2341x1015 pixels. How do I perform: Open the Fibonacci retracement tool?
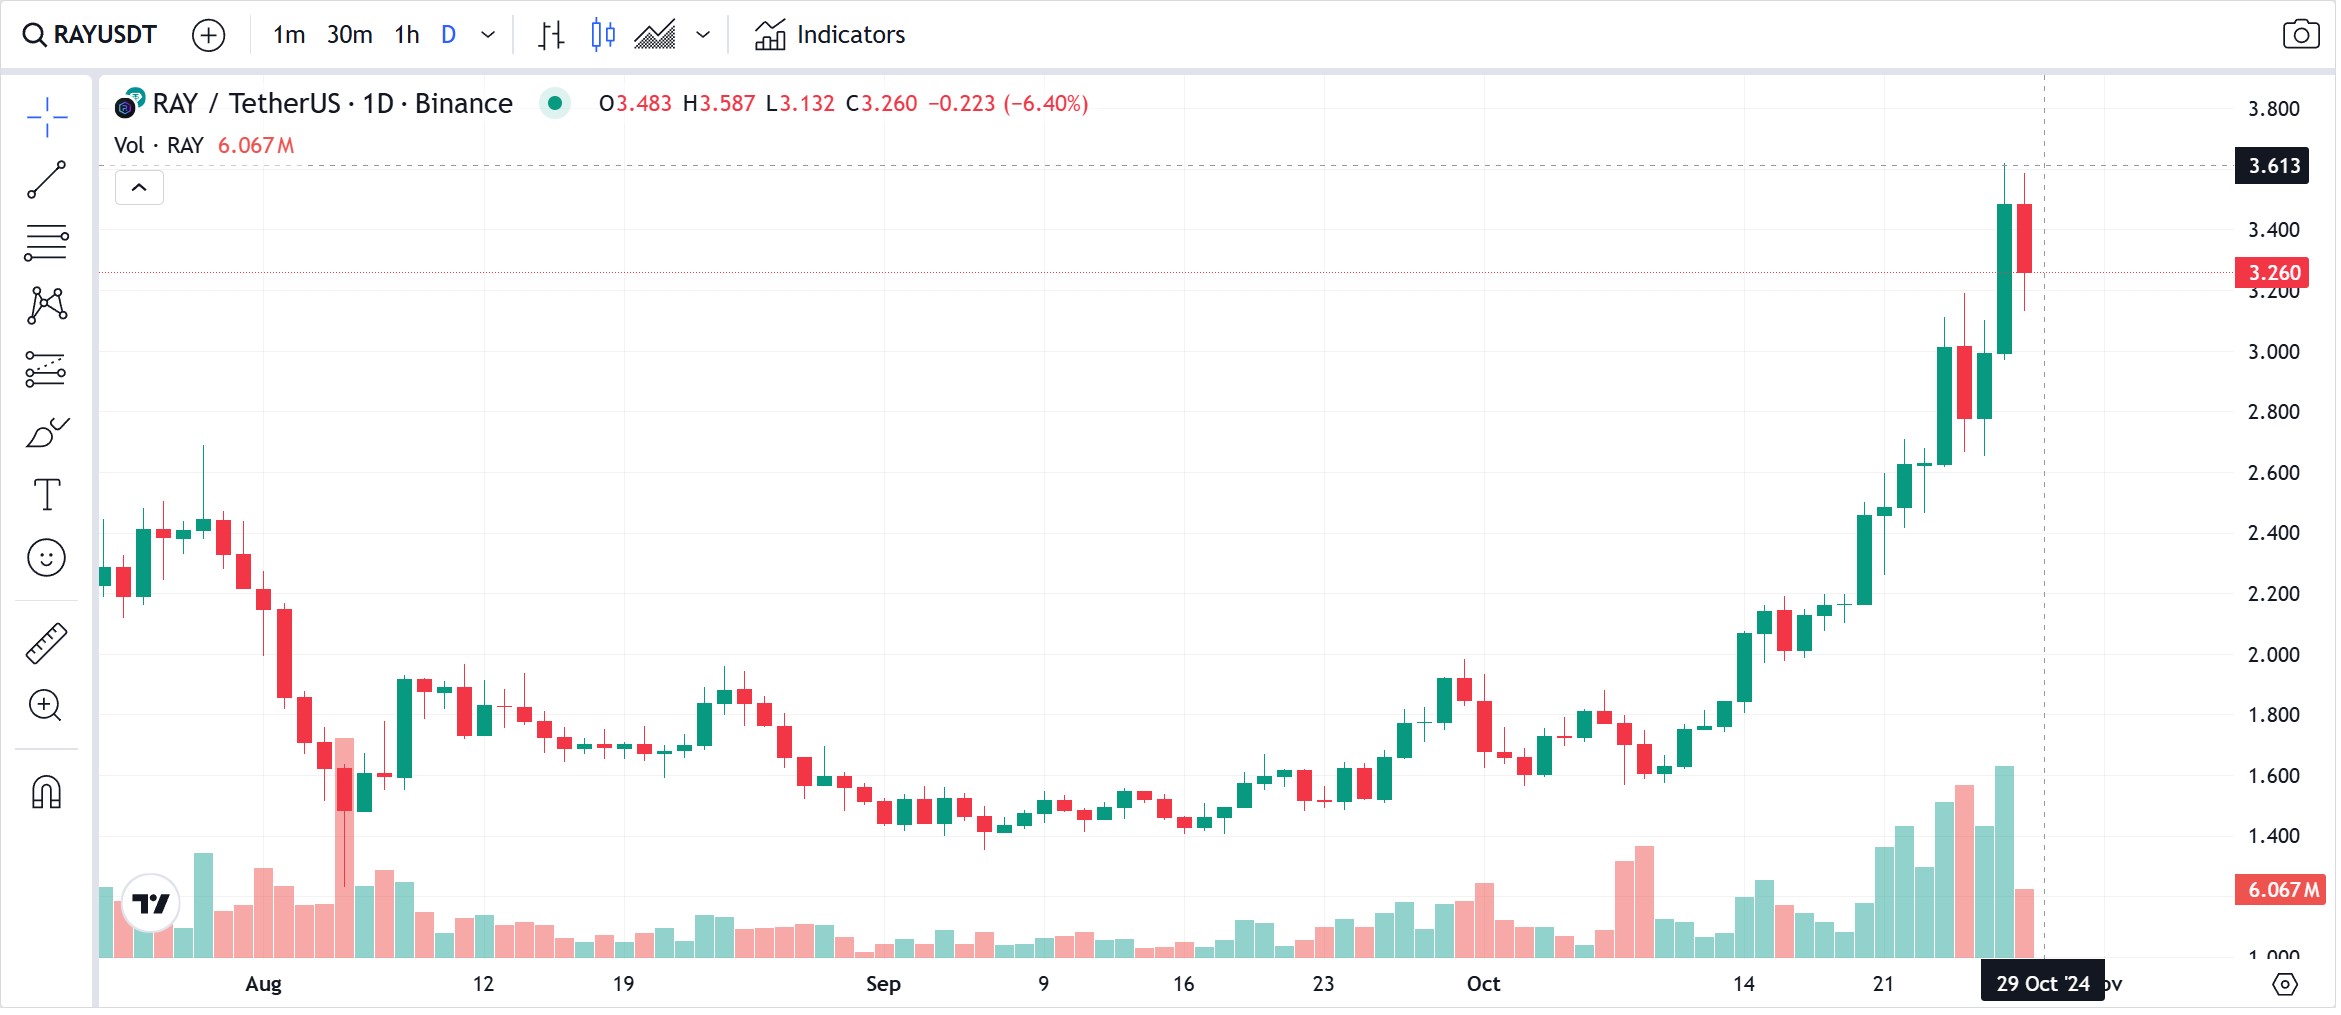tap(46, 243)
